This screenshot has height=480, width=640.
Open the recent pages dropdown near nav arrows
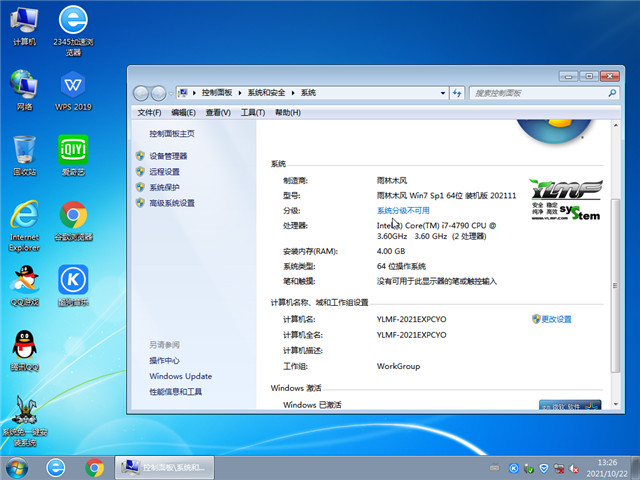[171, 94]
